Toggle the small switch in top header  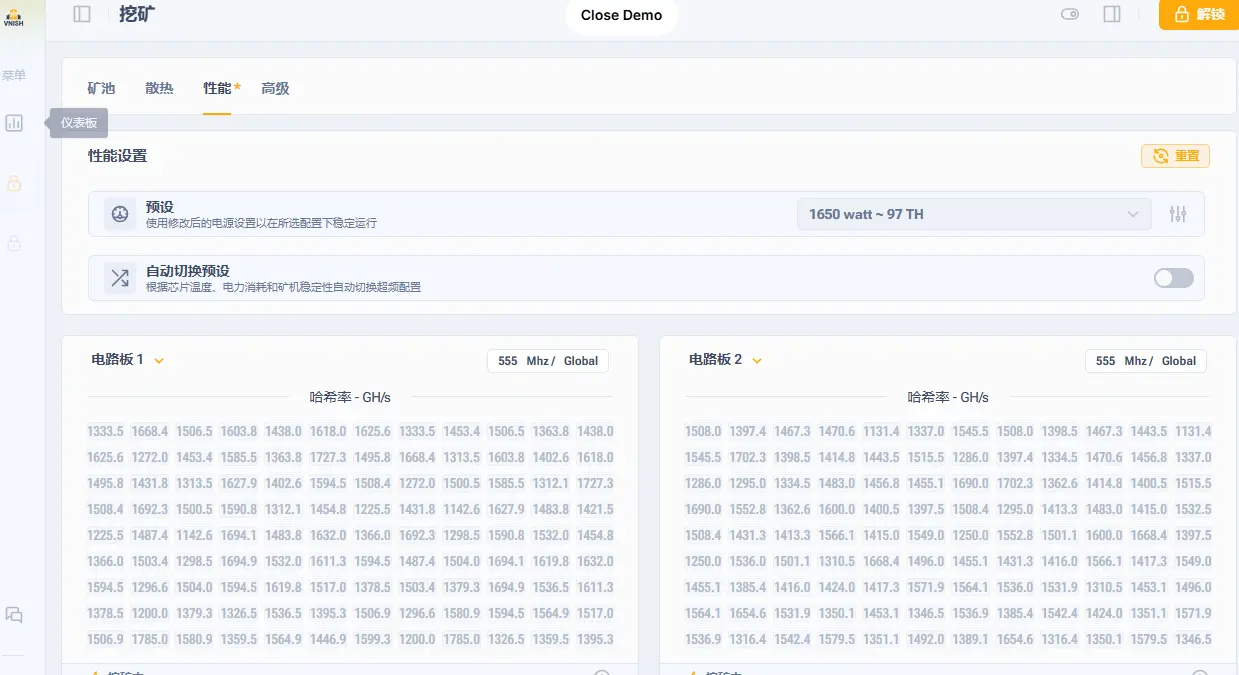tap(1070, 14)
